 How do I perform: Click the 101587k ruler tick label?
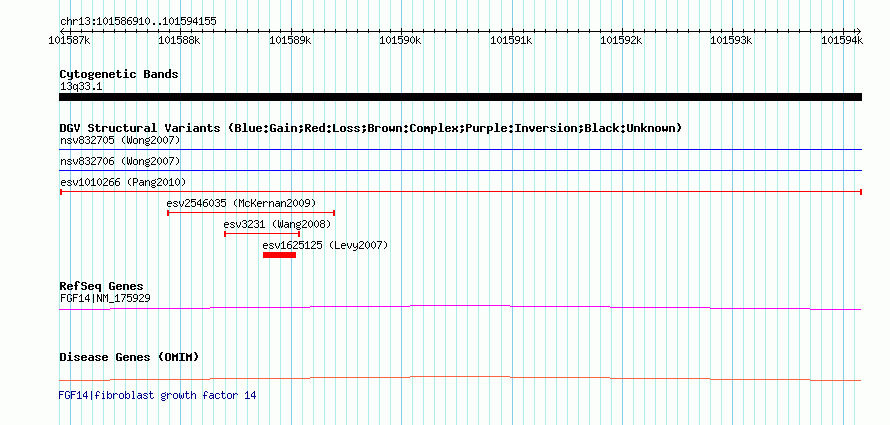[70, 40]
